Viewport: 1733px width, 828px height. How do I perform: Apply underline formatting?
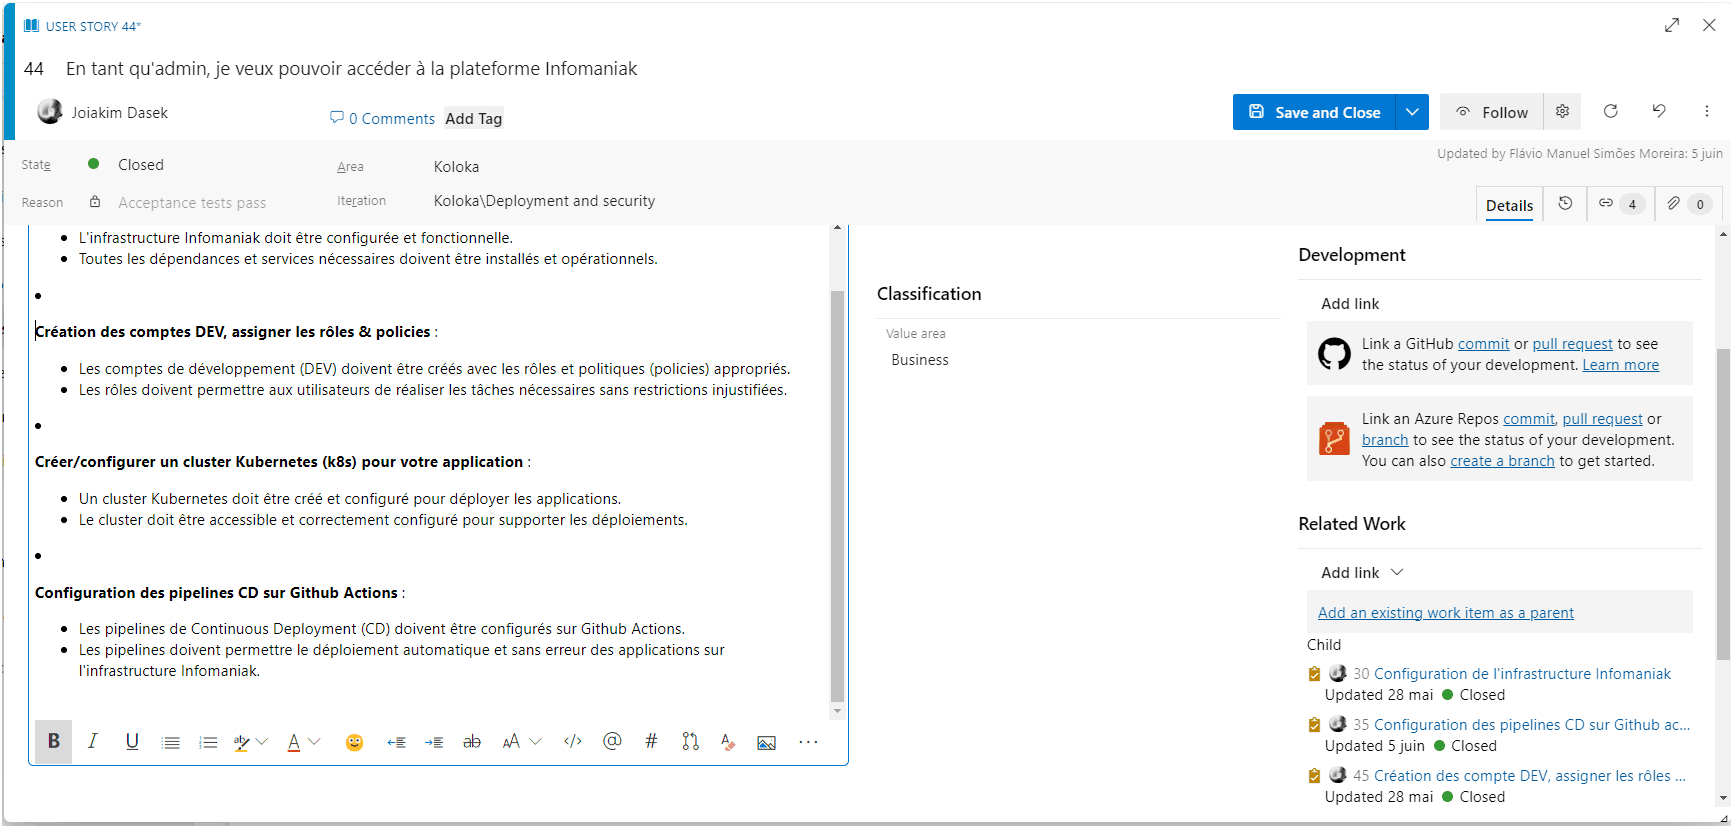[132, 741]
